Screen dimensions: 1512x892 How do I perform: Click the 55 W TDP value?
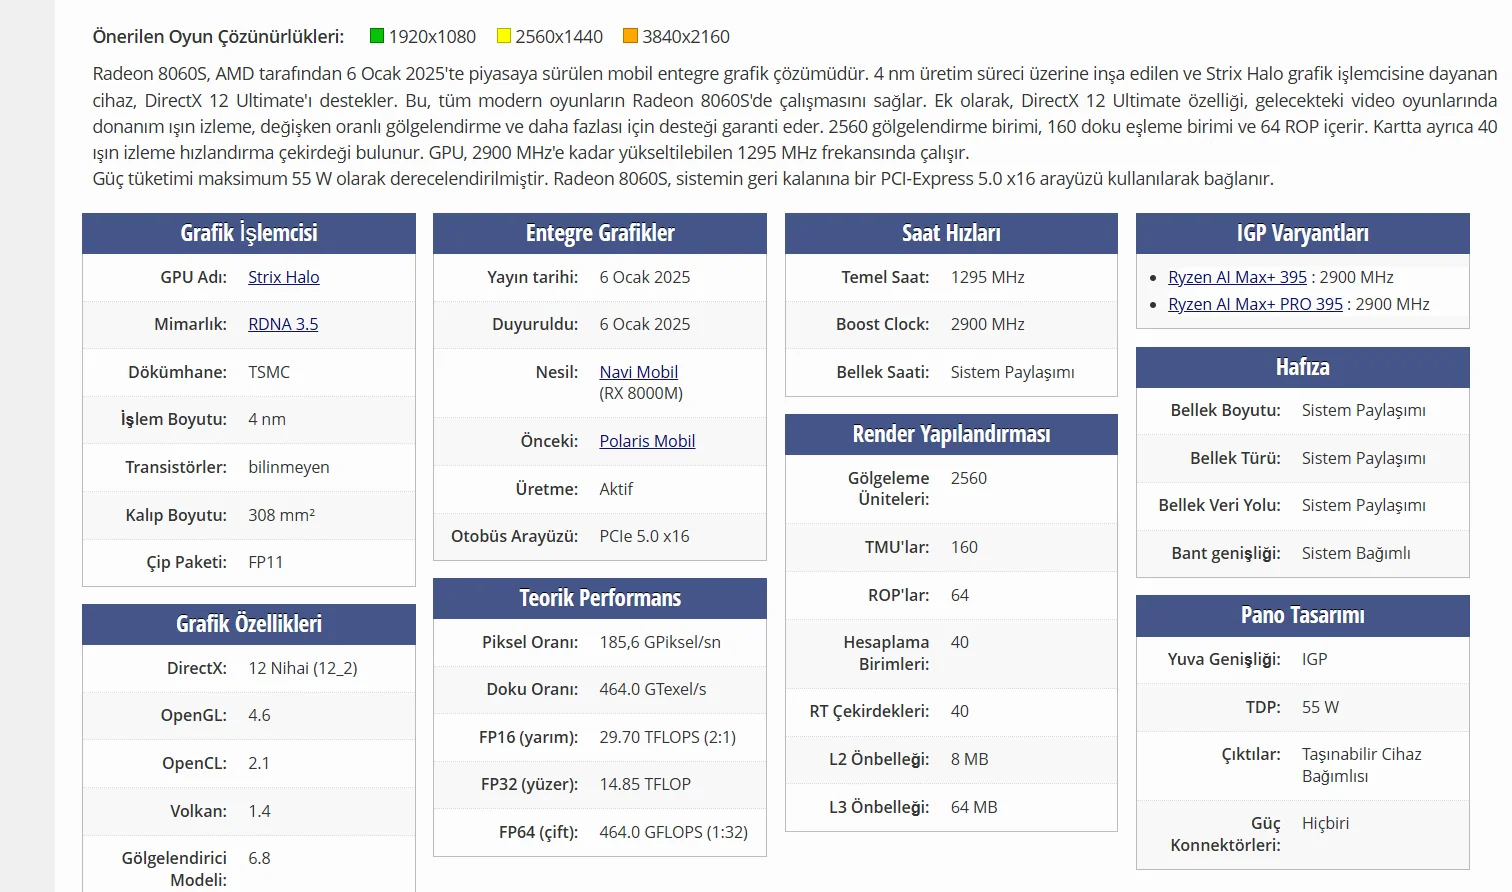pos(1321,707)
